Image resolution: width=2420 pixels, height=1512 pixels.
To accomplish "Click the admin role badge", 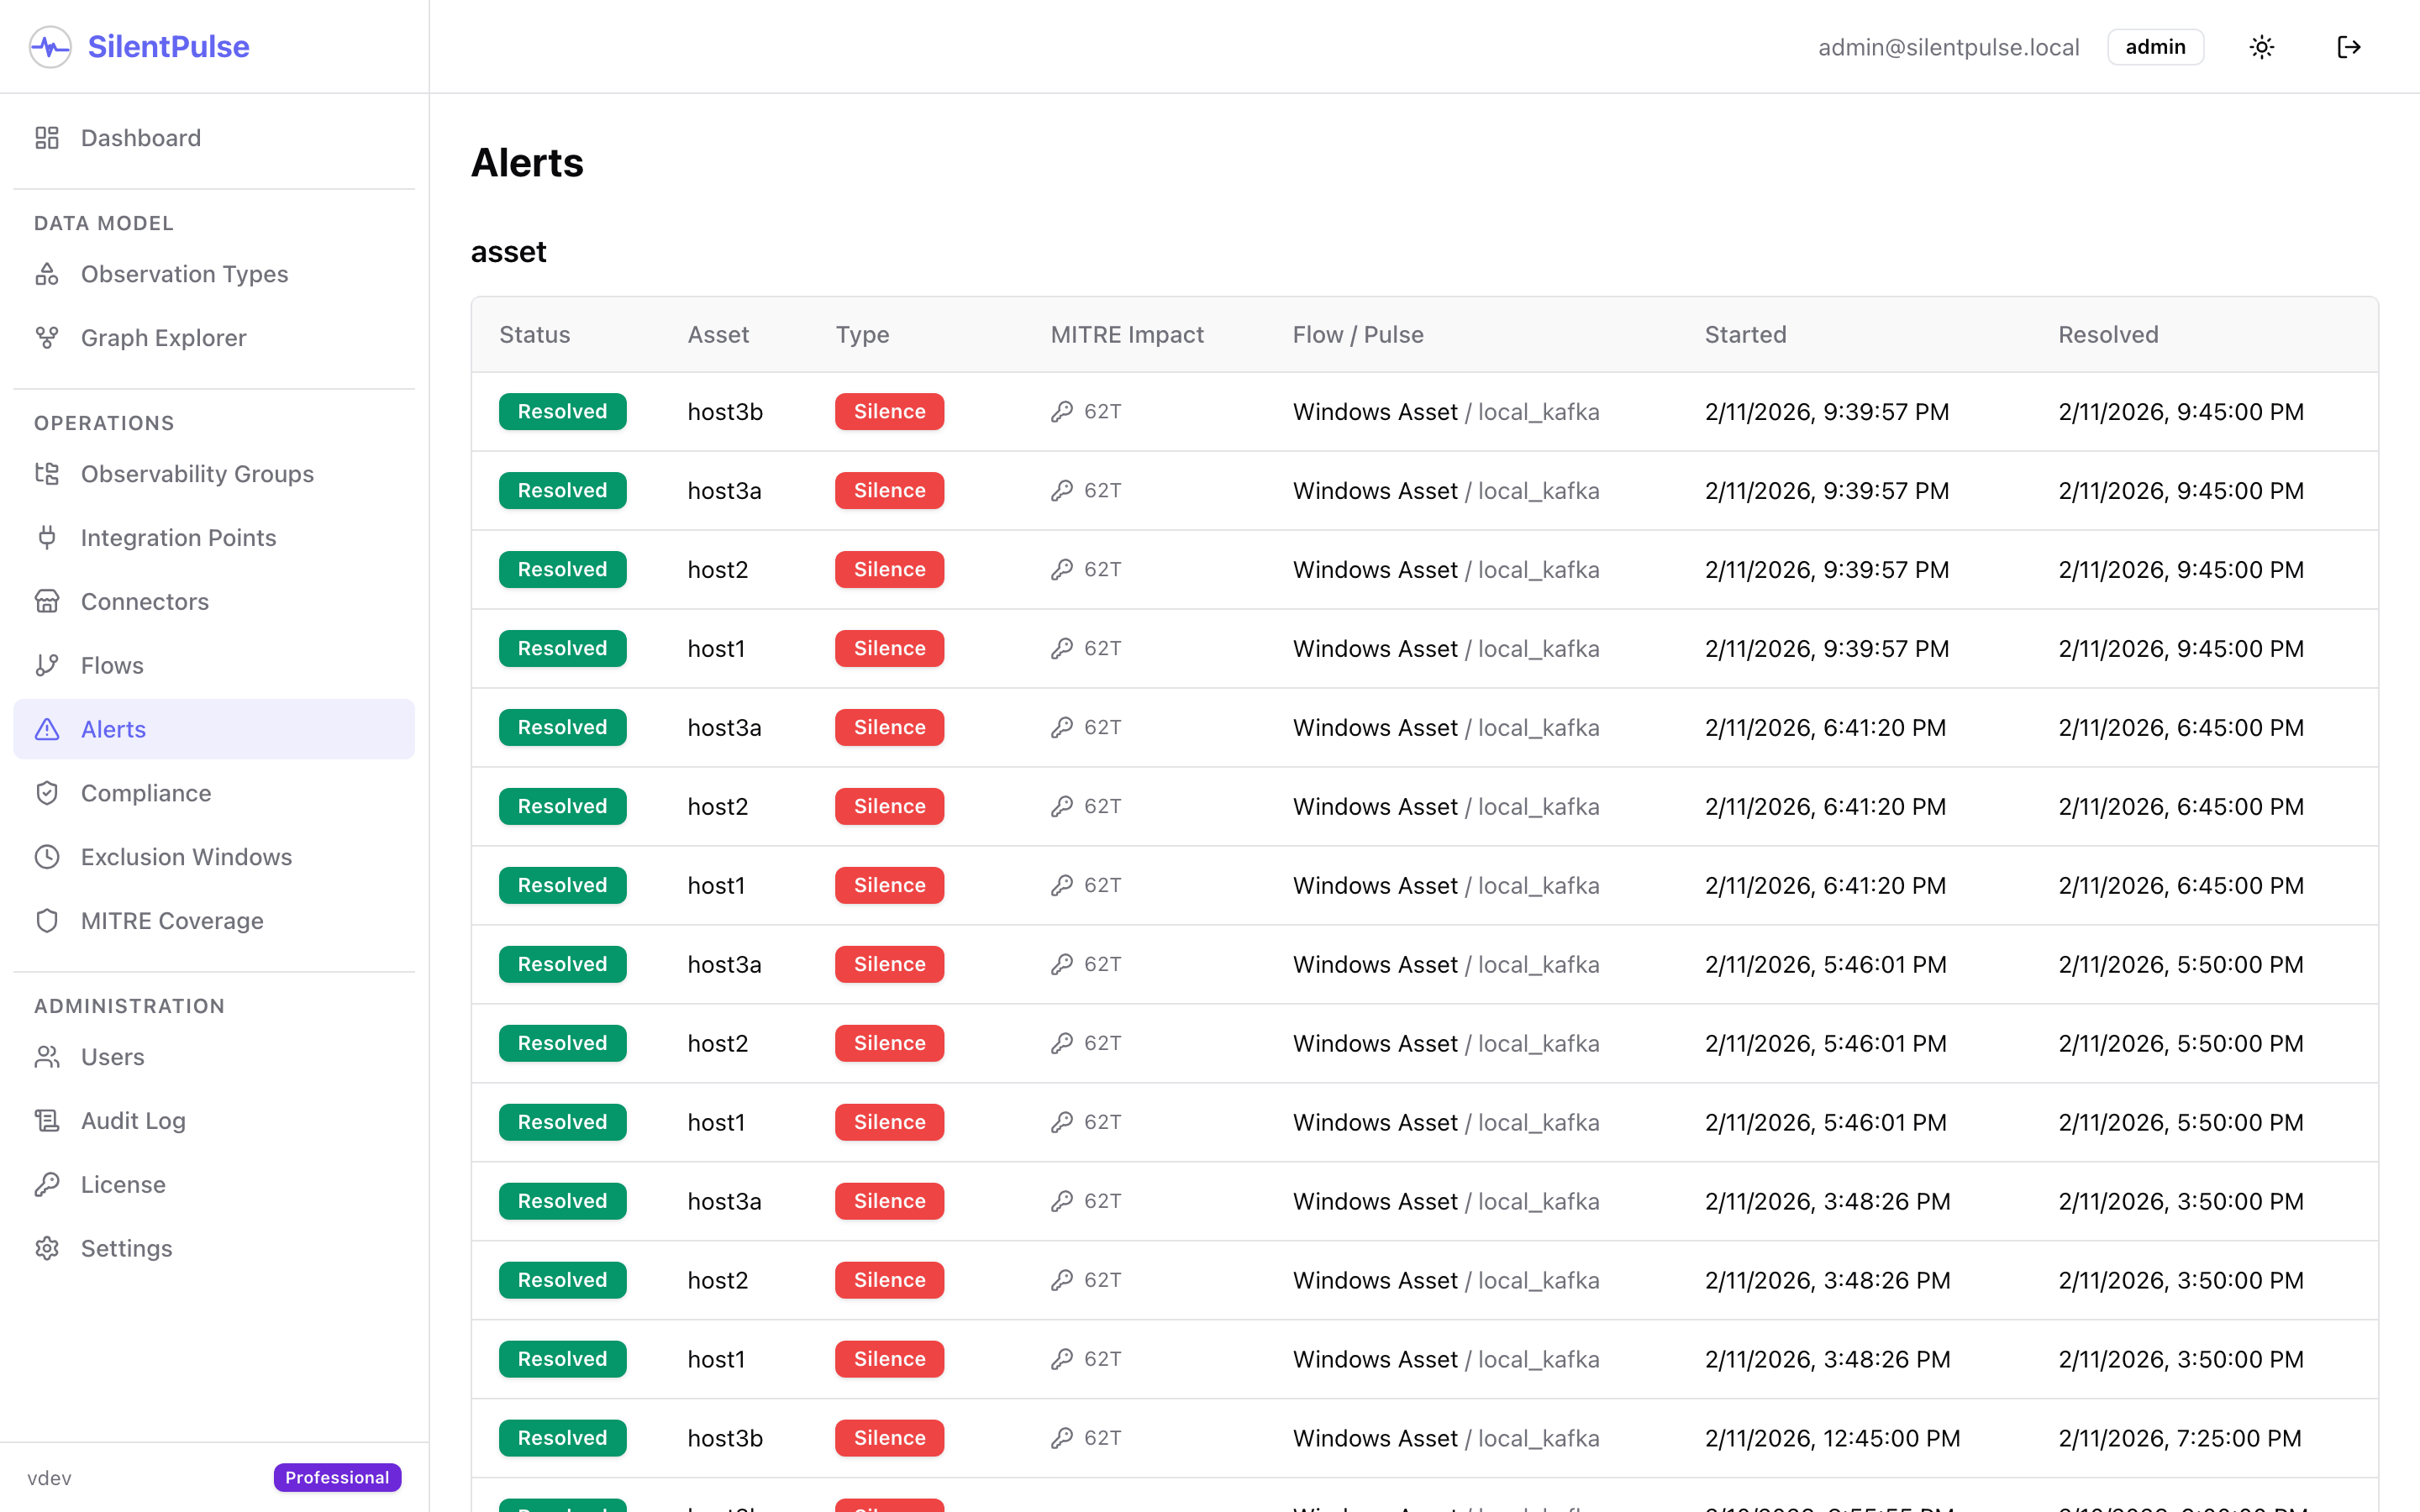I will pyautogui.click(x=2155, y=47).
